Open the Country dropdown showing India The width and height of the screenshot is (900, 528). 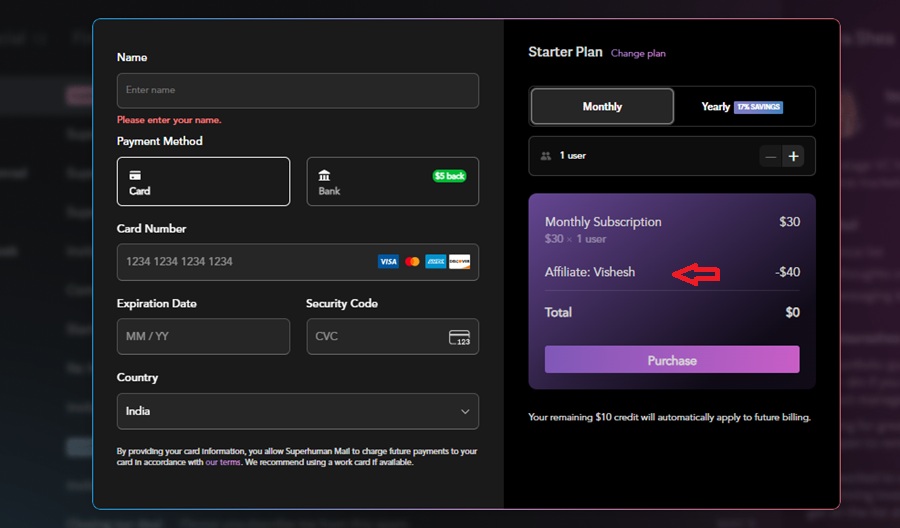coord(297,411)
